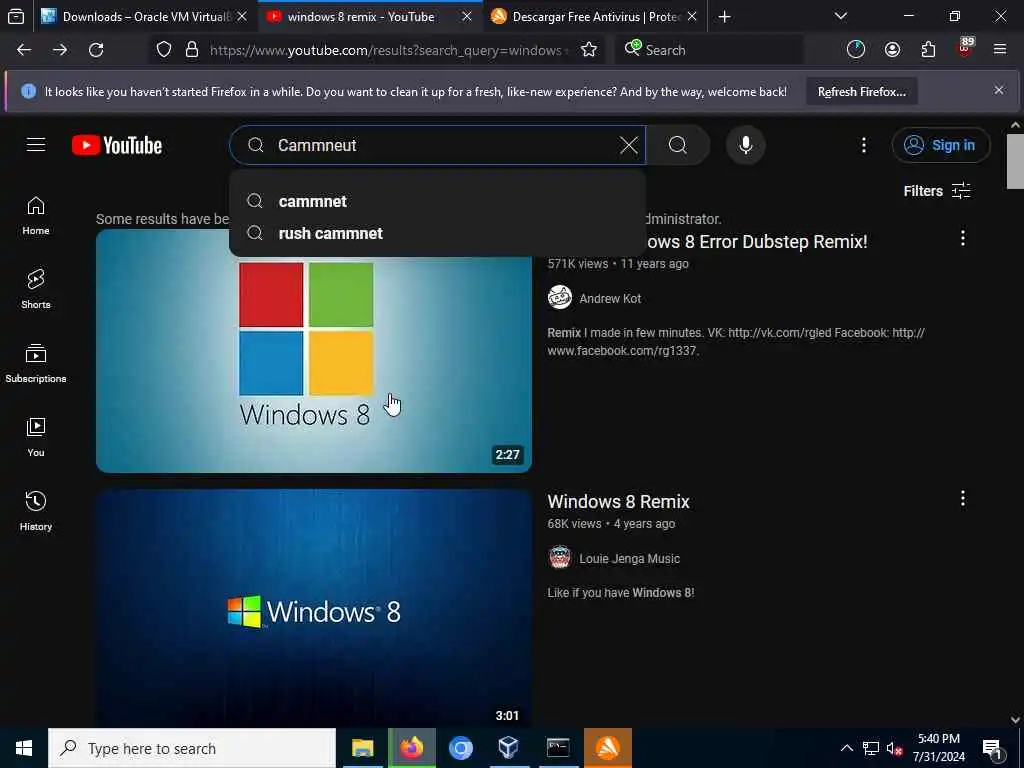The image size is (1024, 768).
Task: View site info via the padlock icon
Action: (191, 50)
